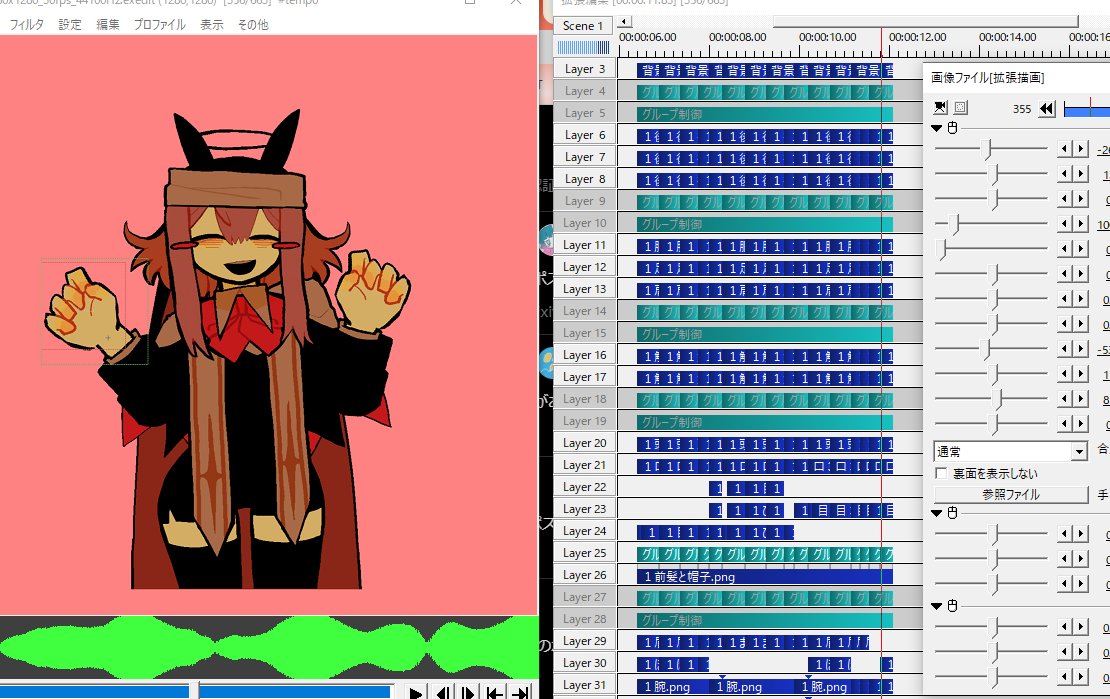Collapse the section triangle below 参照ファイル
The width and height of the screenshot is (1110, 699).
point(937,513)
